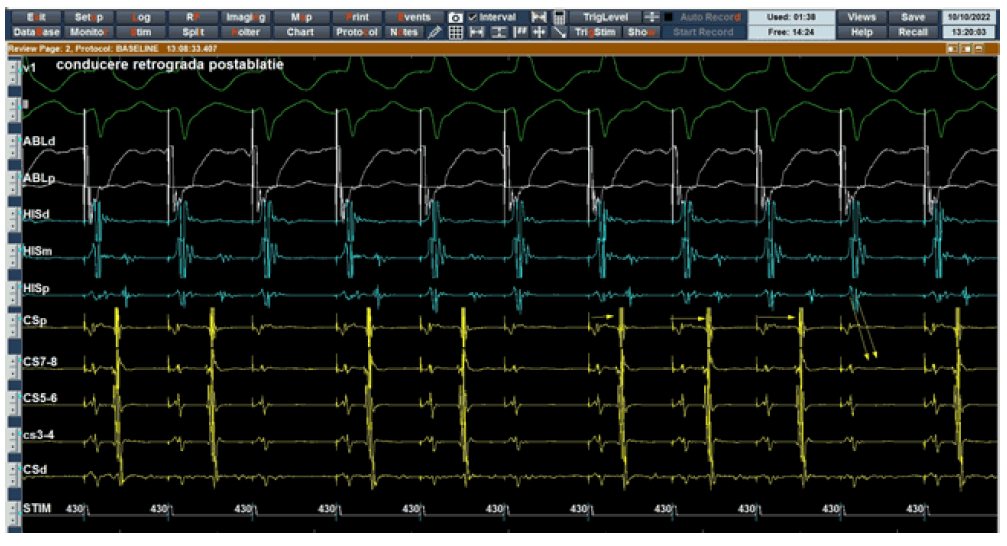Click the 'conducere retrograda postablatie' annotation
This screenshot has height=546, width=1007.
tap(170, 65)
